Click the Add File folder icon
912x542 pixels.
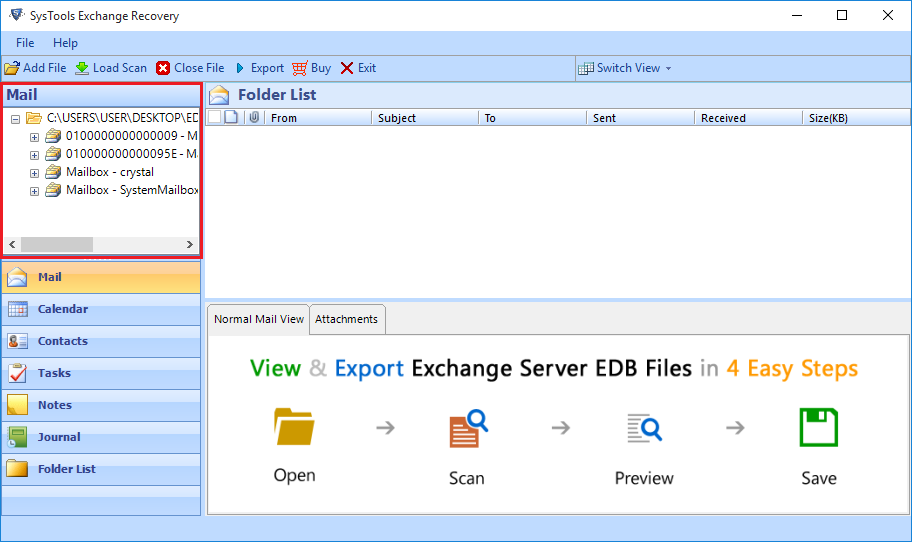pos(12,68)
